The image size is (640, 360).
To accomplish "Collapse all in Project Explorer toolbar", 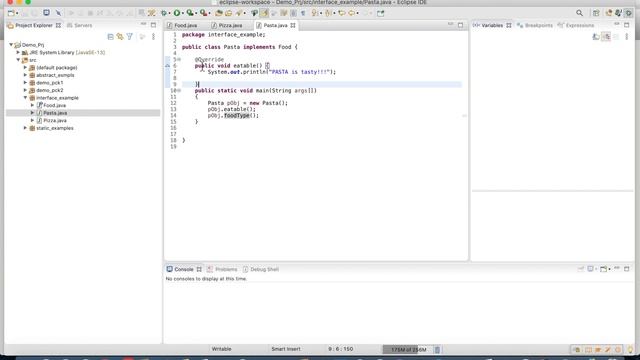I will [x=110, y=37].
